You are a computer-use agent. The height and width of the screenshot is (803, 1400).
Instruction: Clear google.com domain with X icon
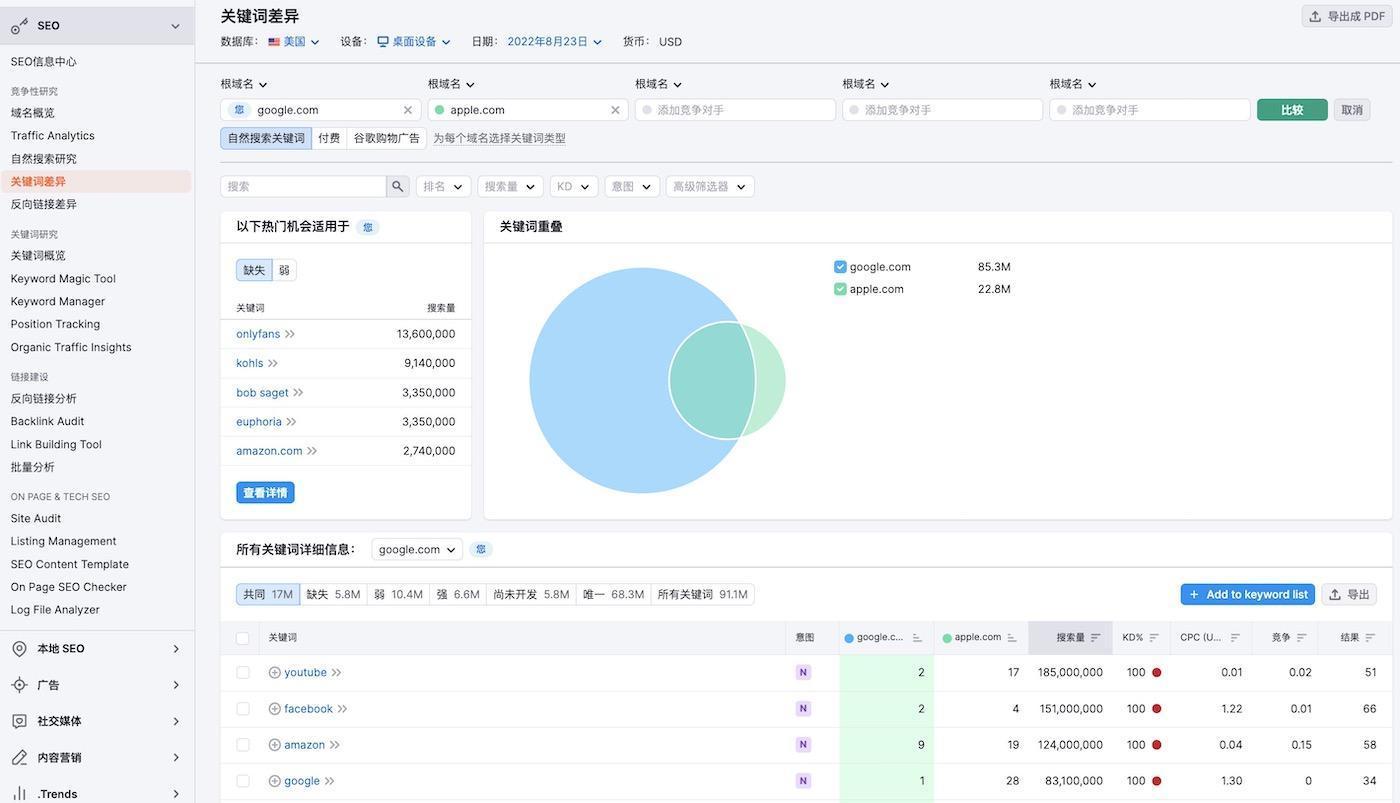tap(408, 110)
